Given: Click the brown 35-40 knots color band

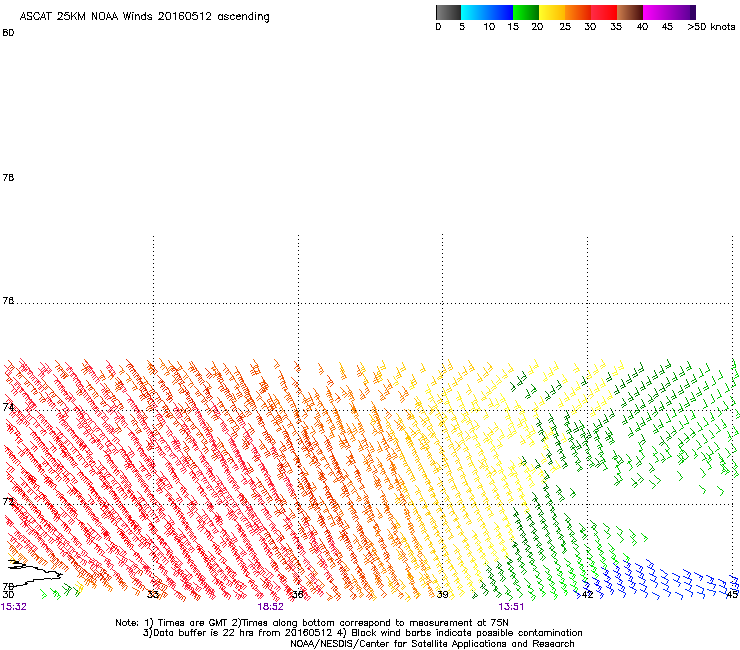Looking at the screenshot, I should [630, 12].
